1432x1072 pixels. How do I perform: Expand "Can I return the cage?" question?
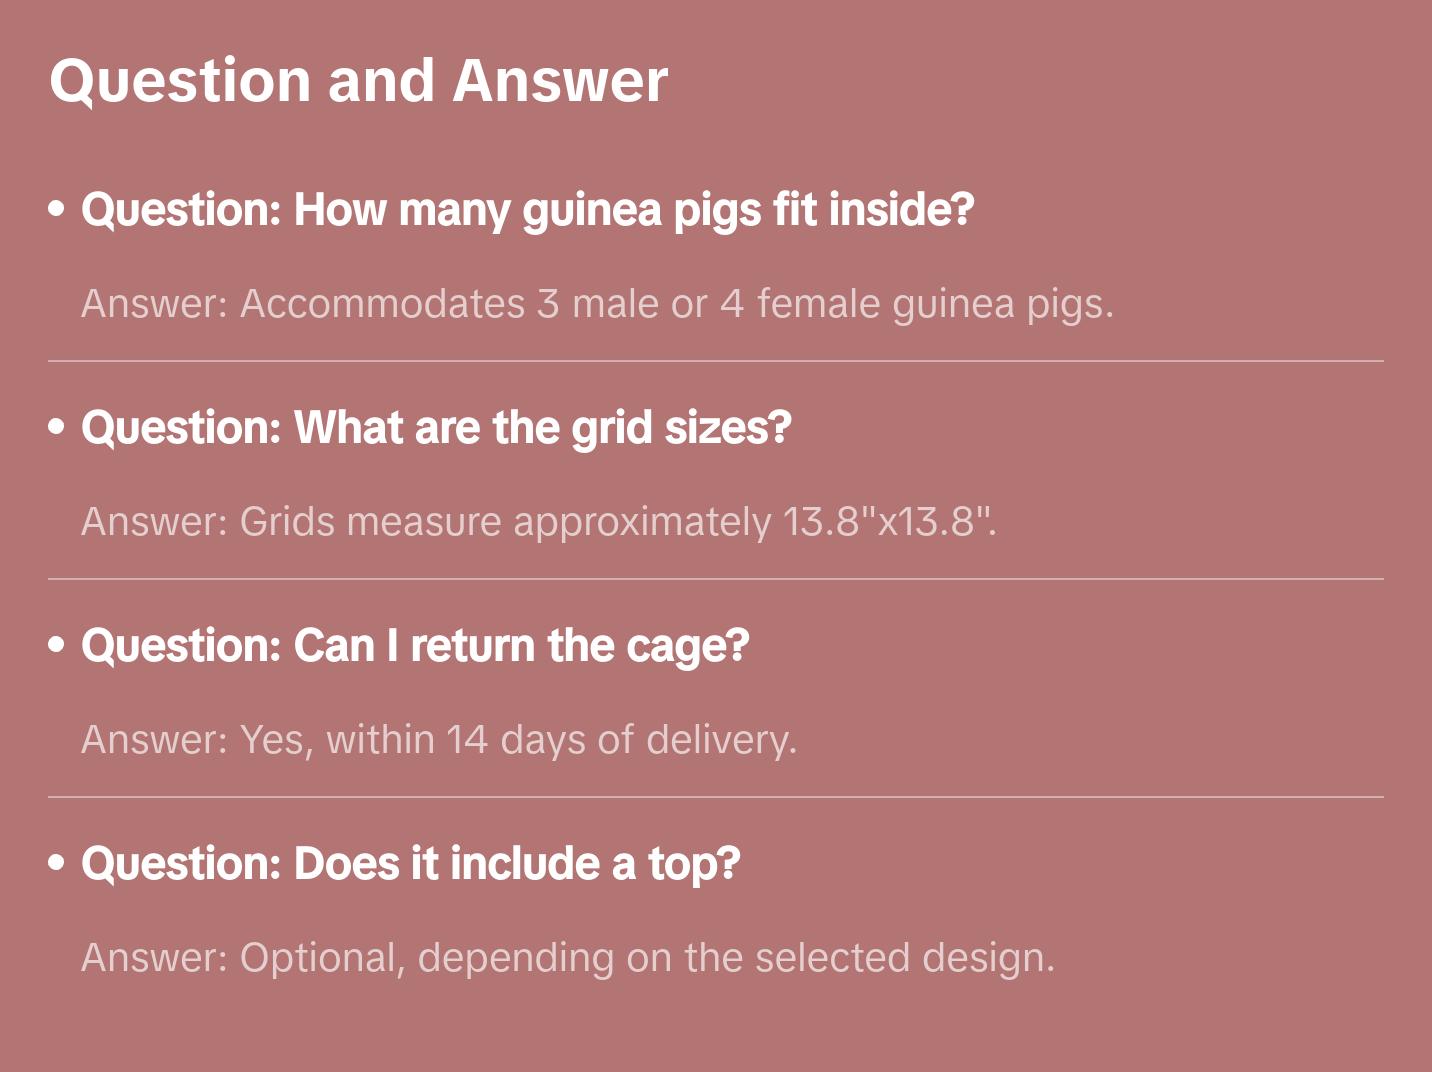415,646
